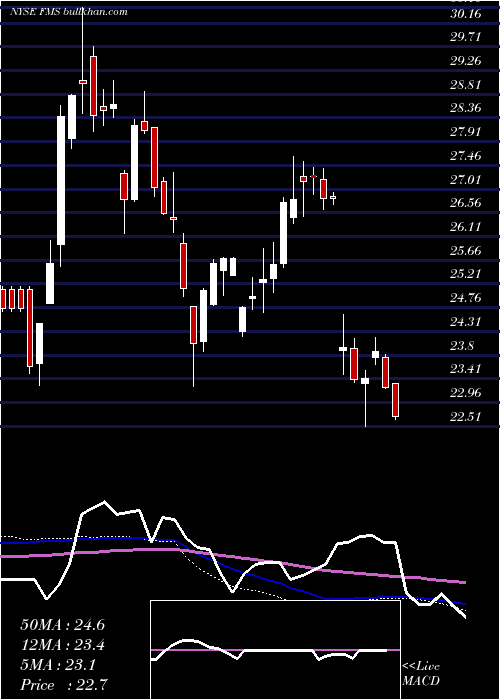Click the 27.91 price axis label
This screenshot has height=700, width=500.
pos(466,131)
